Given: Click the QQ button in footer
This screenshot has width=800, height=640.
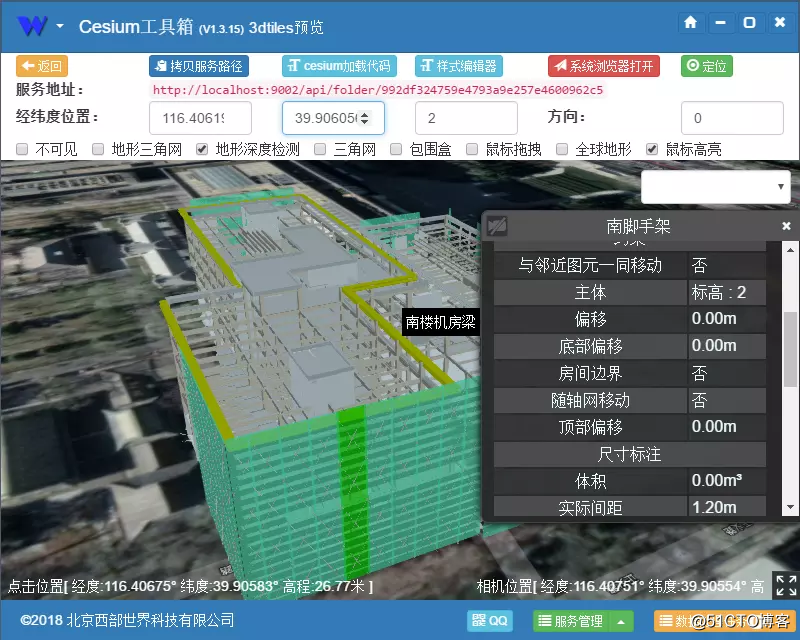Looking at the screenshot, I should pyautogui.click(x=490, y=621).
